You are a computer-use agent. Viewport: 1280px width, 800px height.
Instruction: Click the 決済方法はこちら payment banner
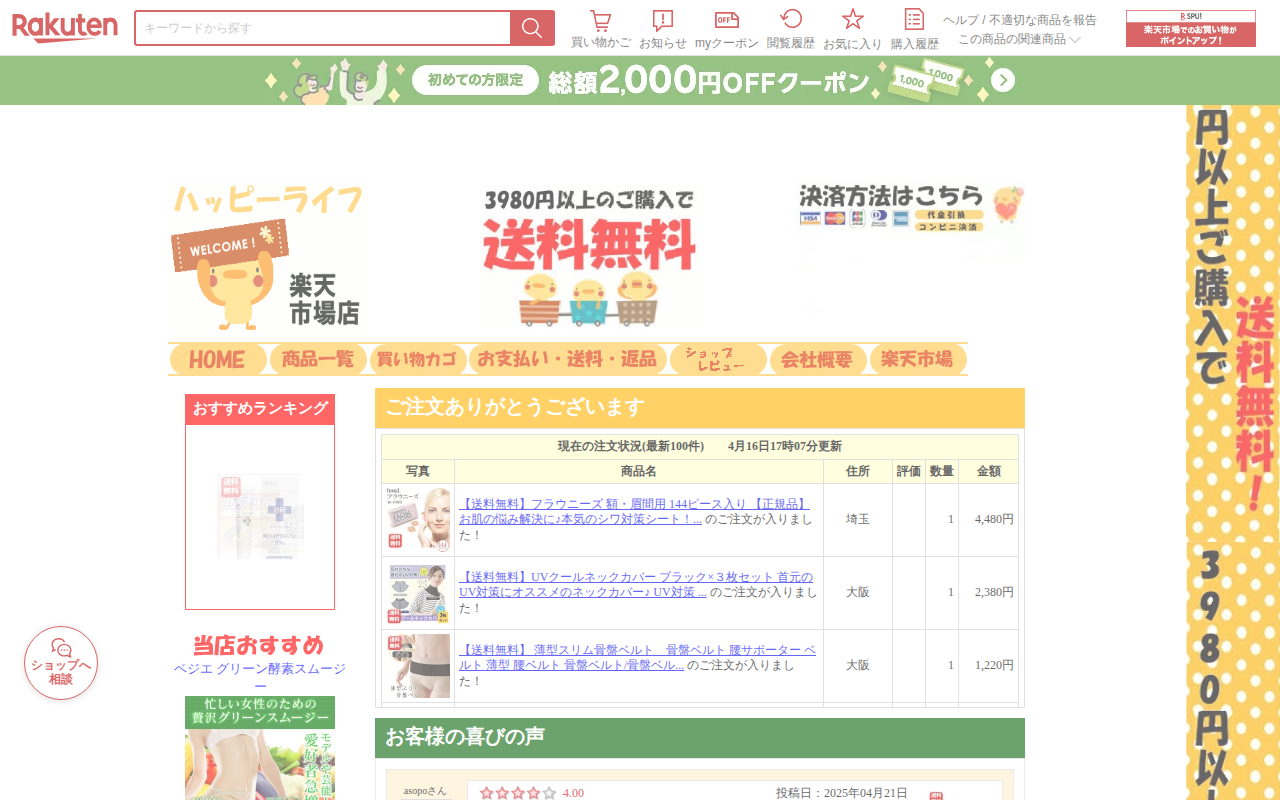(912, 207)
